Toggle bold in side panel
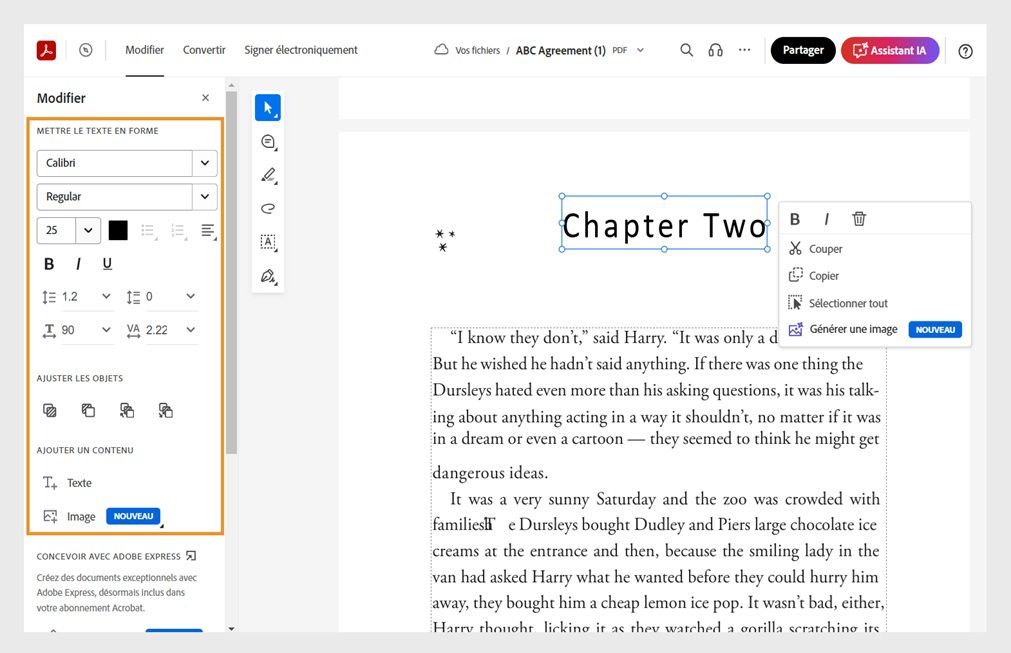 [x=49, y=264]
